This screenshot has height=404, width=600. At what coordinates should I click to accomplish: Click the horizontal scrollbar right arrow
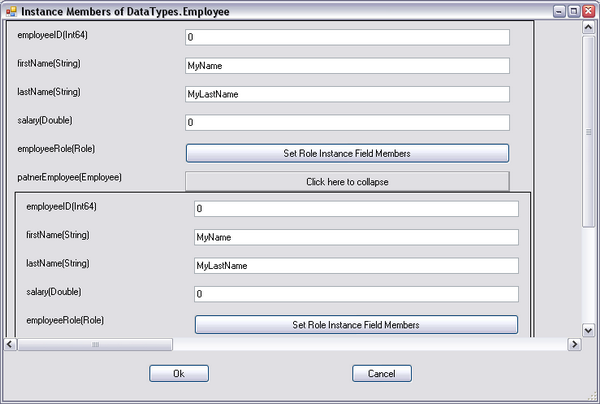coord(574,344)
